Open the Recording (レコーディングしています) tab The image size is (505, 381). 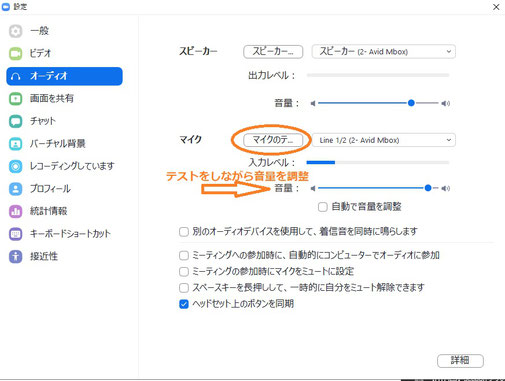click(x=64, y=166)
